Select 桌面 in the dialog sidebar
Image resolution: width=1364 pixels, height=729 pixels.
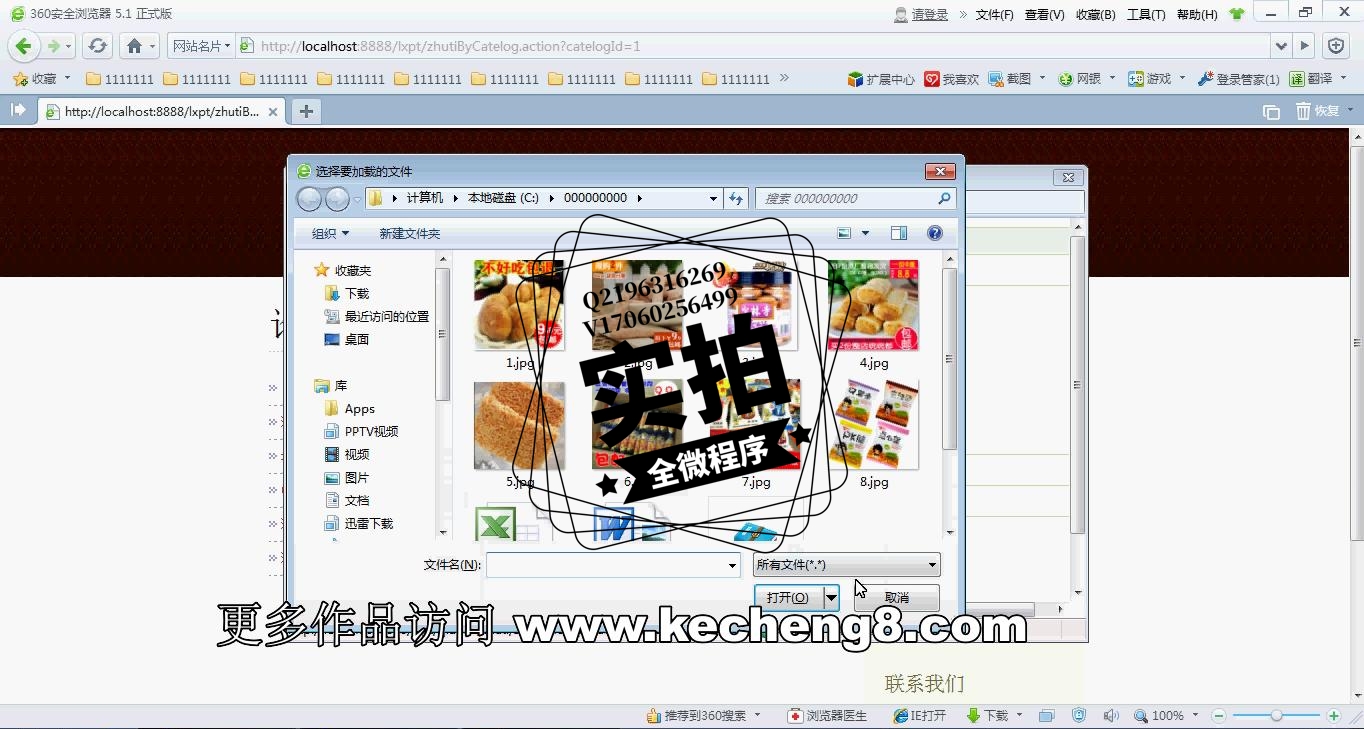(347, 339)
